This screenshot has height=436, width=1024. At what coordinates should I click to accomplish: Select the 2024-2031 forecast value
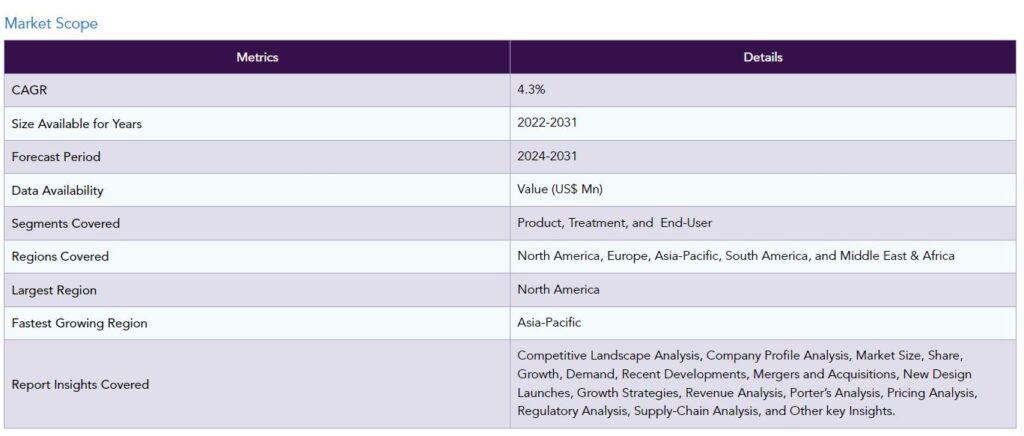[547, 156]
